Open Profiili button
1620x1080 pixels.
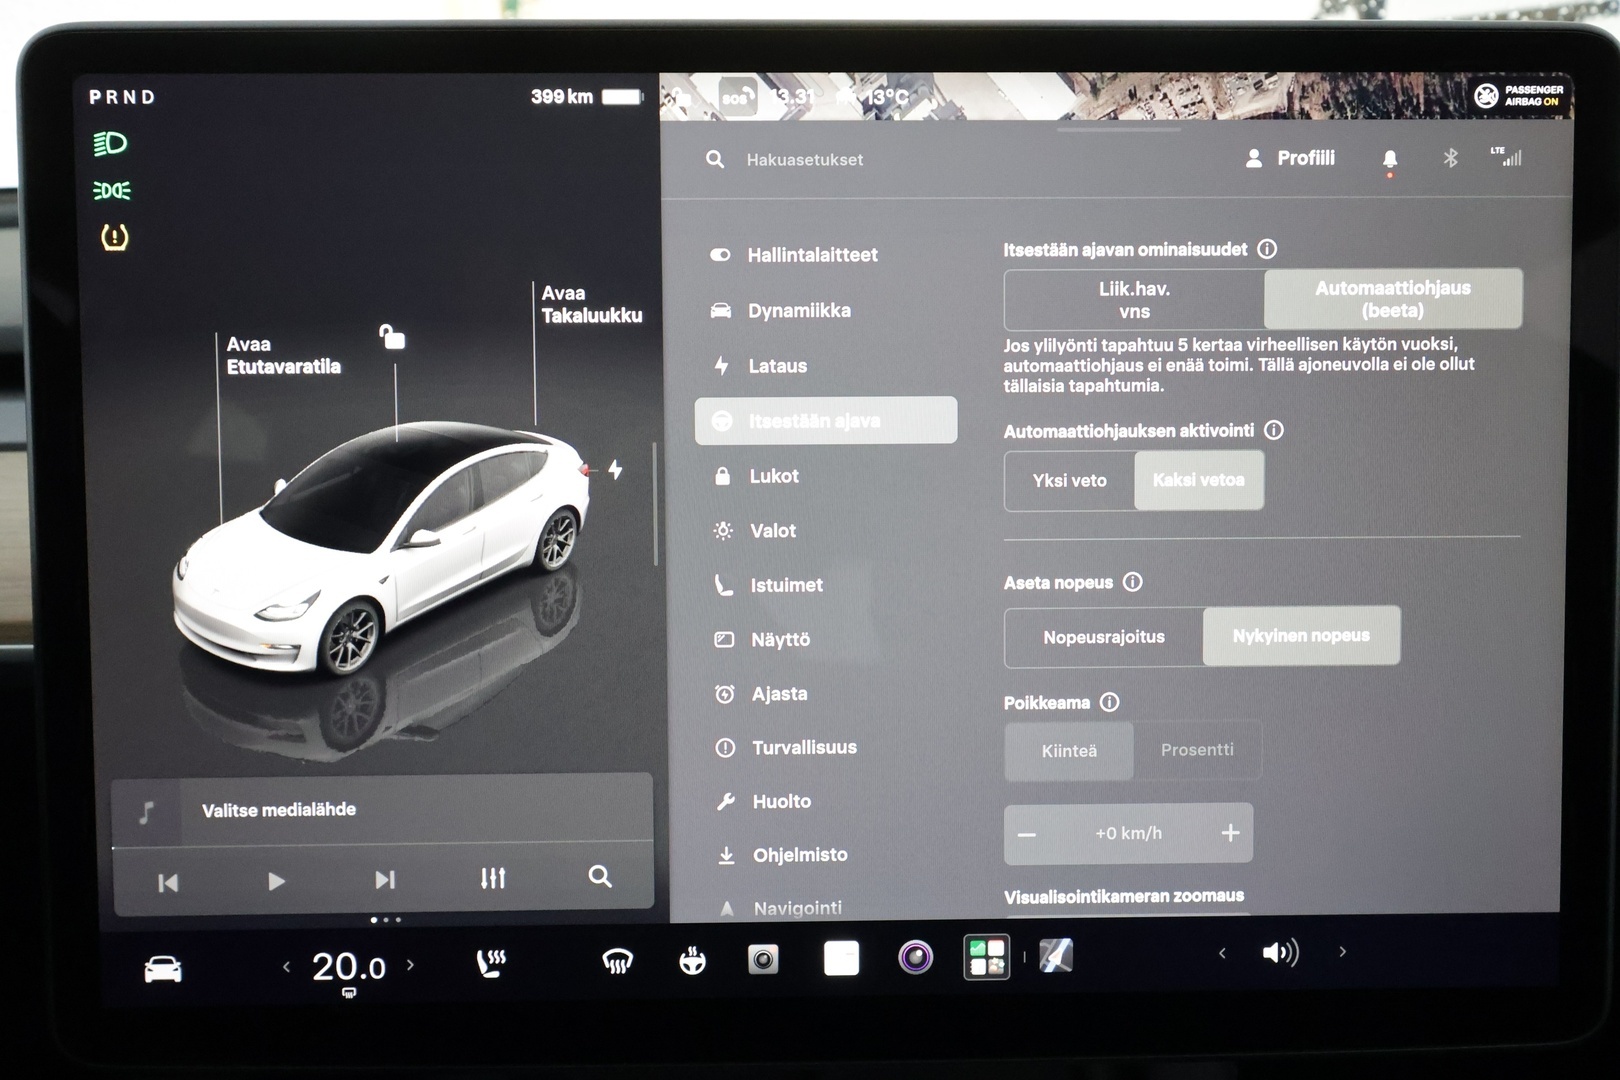tap(1290, 158)
